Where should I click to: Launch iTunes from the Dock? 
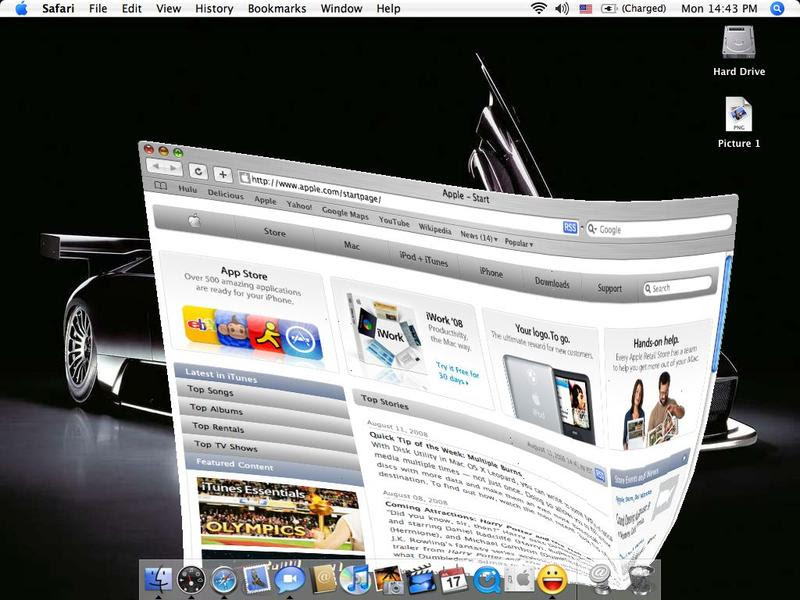pos(355,580)
